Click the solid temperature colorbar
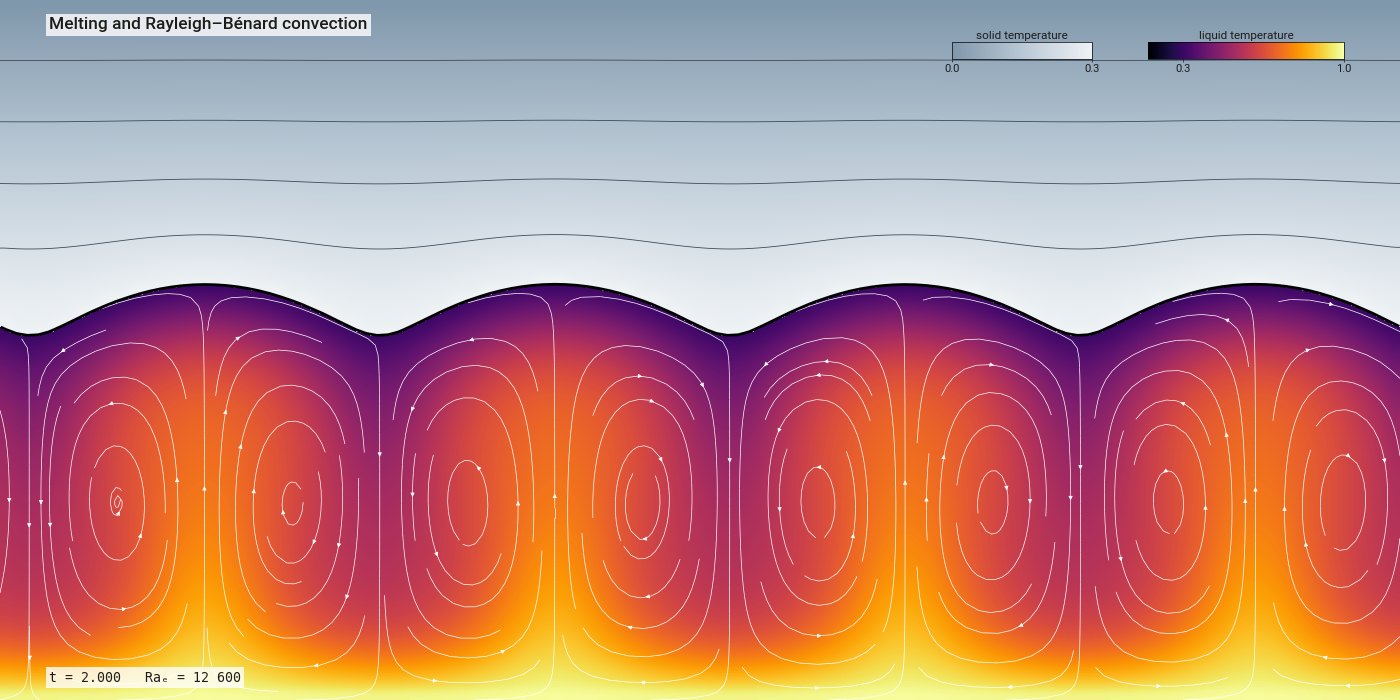1400x700 pixels. (1022, 51)
